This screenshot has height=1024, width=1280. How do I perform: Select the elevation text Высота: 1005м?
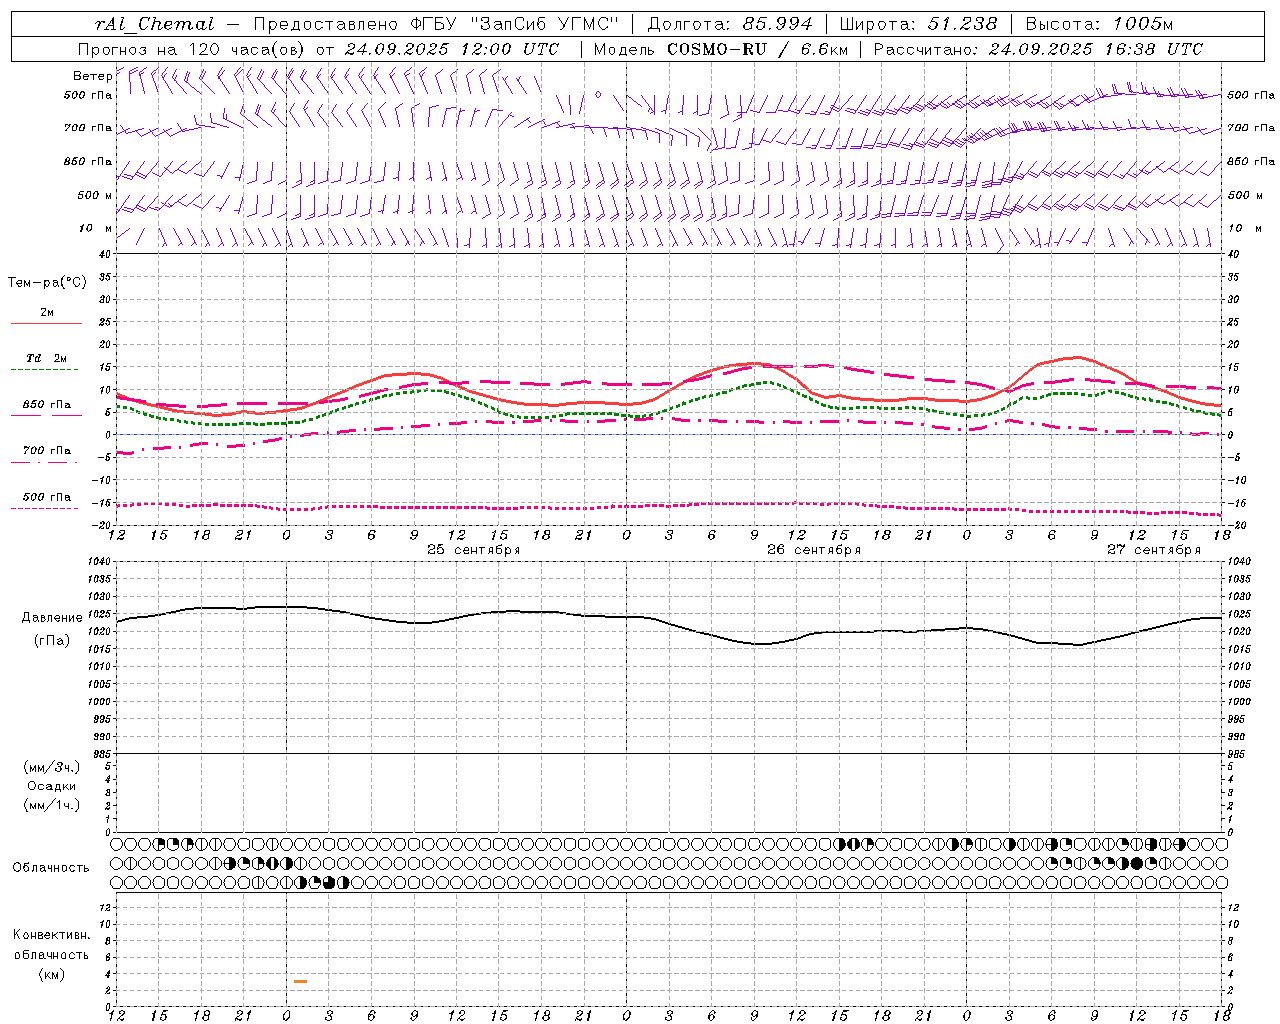1099,24
